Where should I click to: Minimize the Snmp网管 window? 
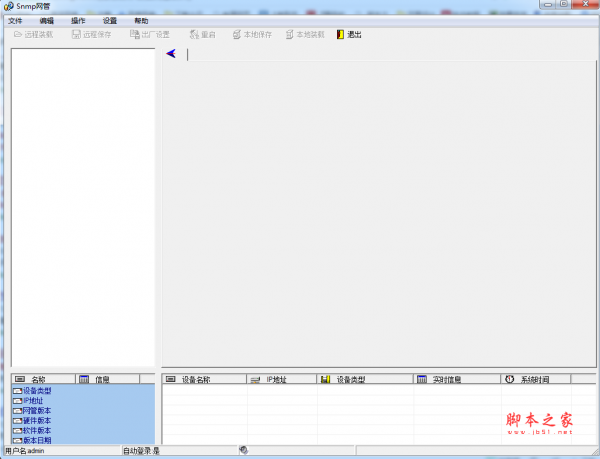(548, 4)
